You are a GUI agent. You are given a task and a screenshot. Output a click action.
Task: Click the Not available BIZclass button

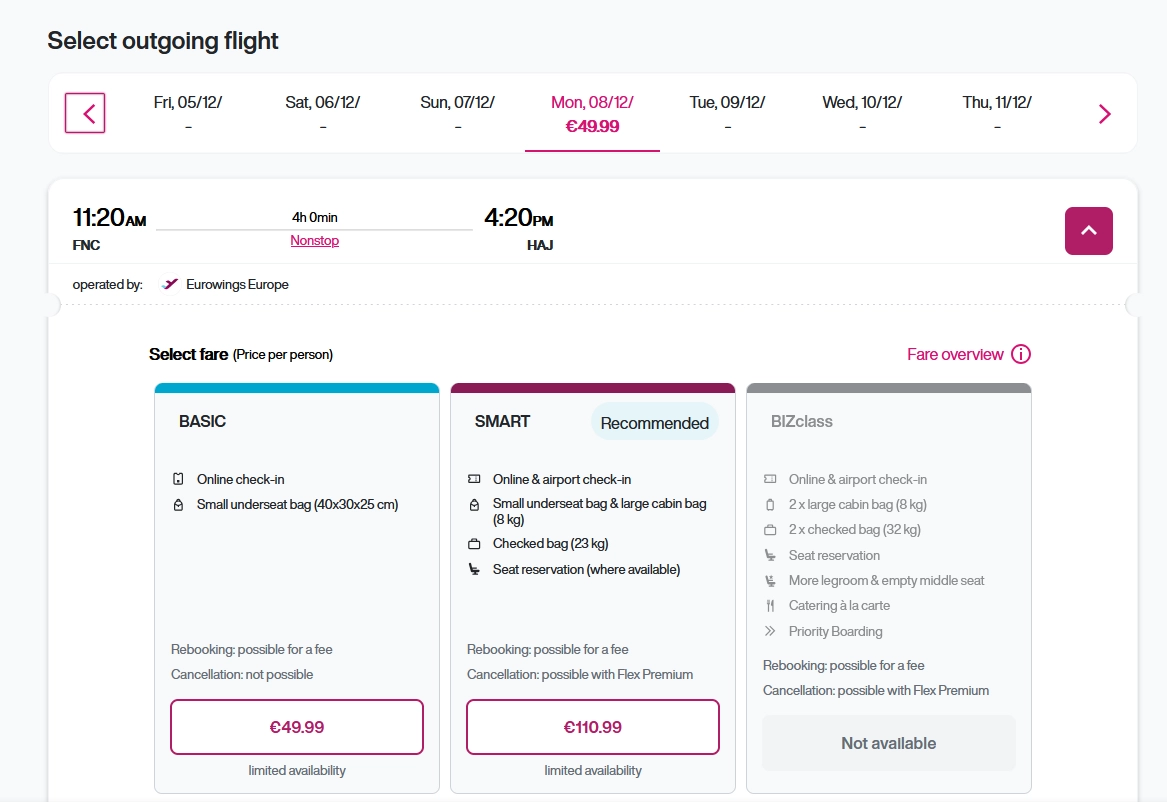click(x=888, y=743)
